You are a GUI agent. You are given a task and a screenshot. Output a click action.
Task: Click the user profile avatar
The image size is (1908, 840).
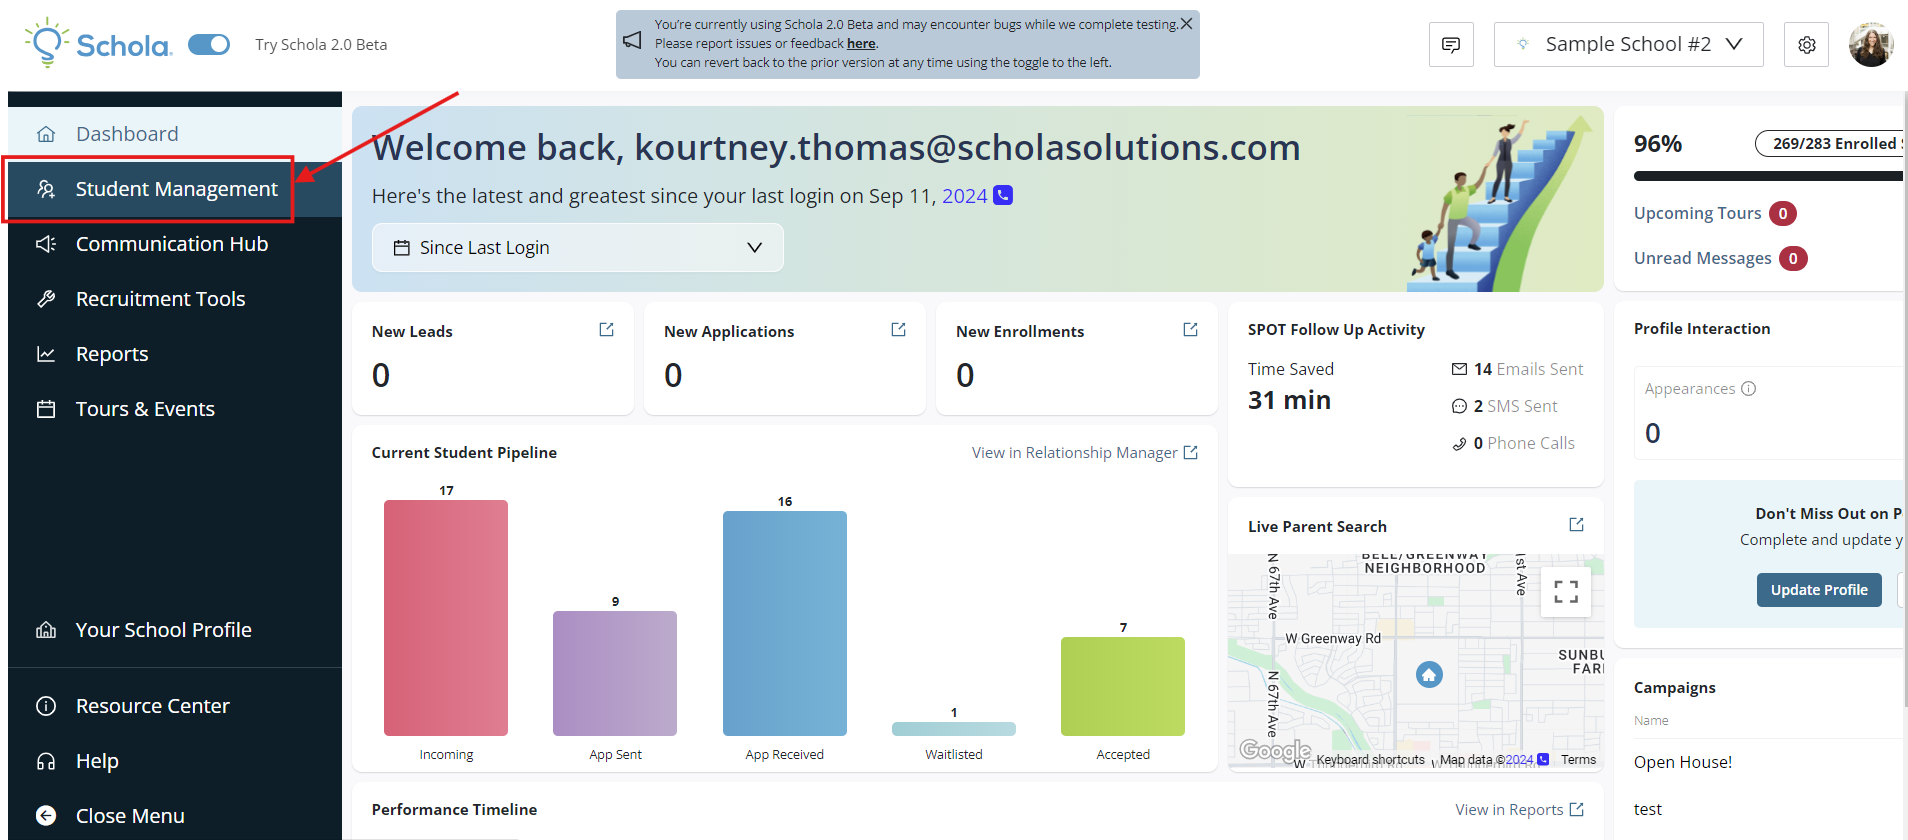pos(1871,45)
